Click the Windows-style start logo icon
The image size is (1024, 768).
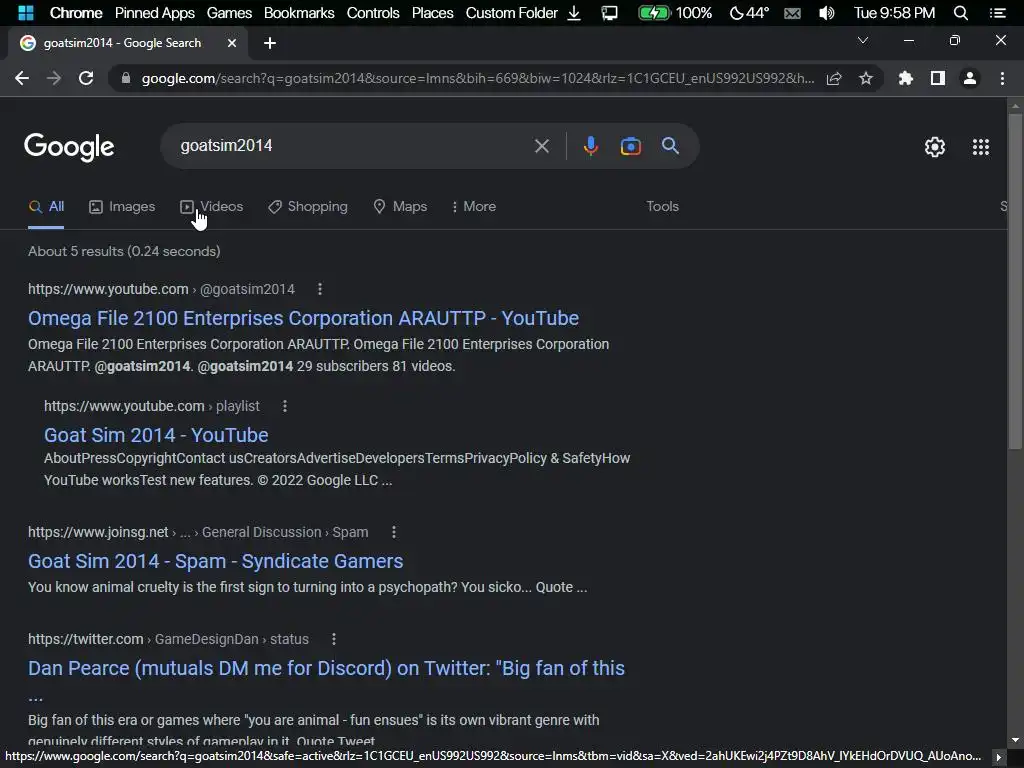pos(25,12)
